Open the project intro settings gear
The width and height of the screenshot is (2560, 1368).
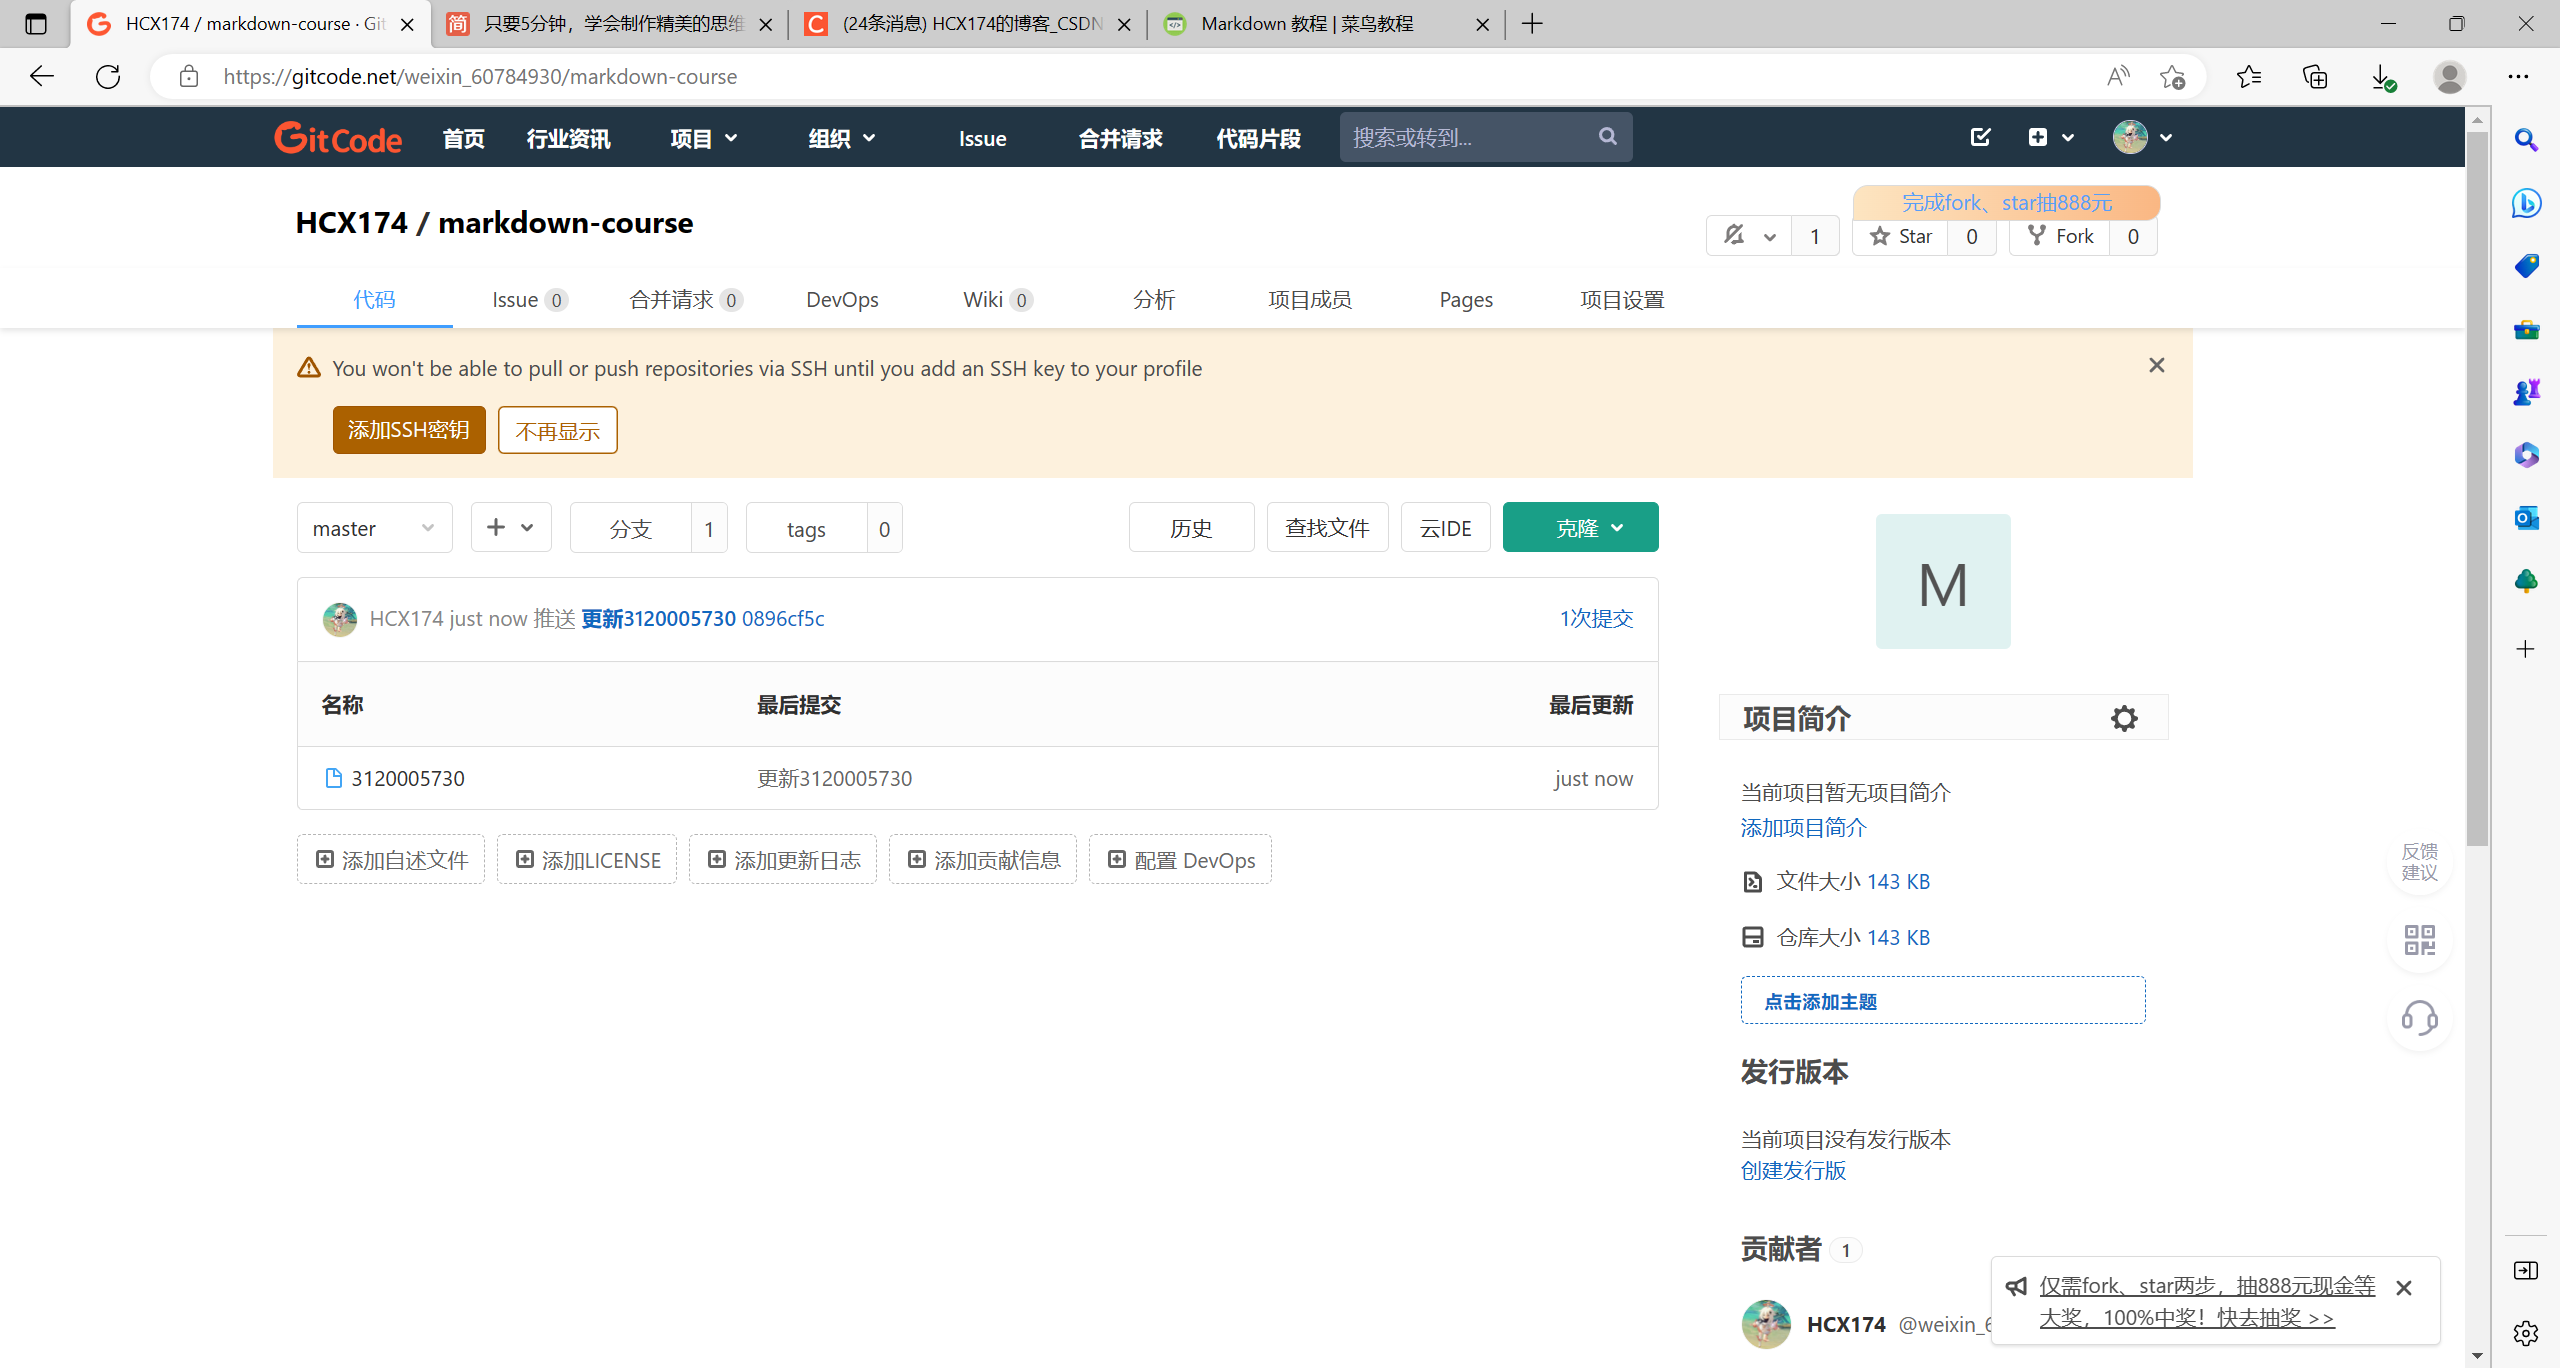tap(2123, 718)
